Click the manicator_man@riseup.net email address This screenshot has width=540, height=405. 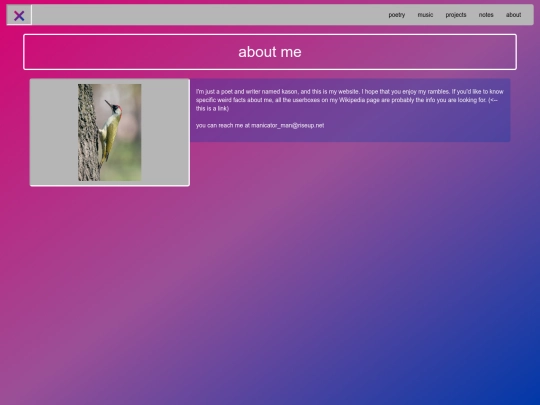click(x=288, y=125)
